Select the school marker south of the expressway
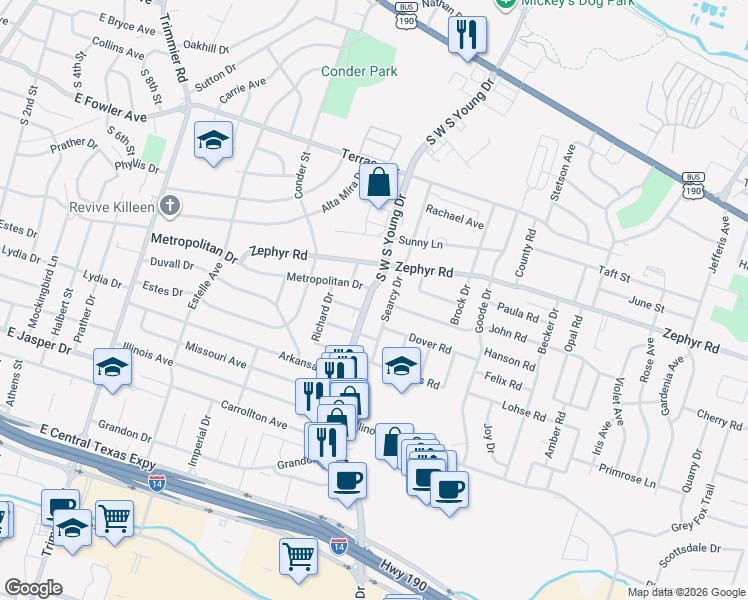 tap(72, 531)
